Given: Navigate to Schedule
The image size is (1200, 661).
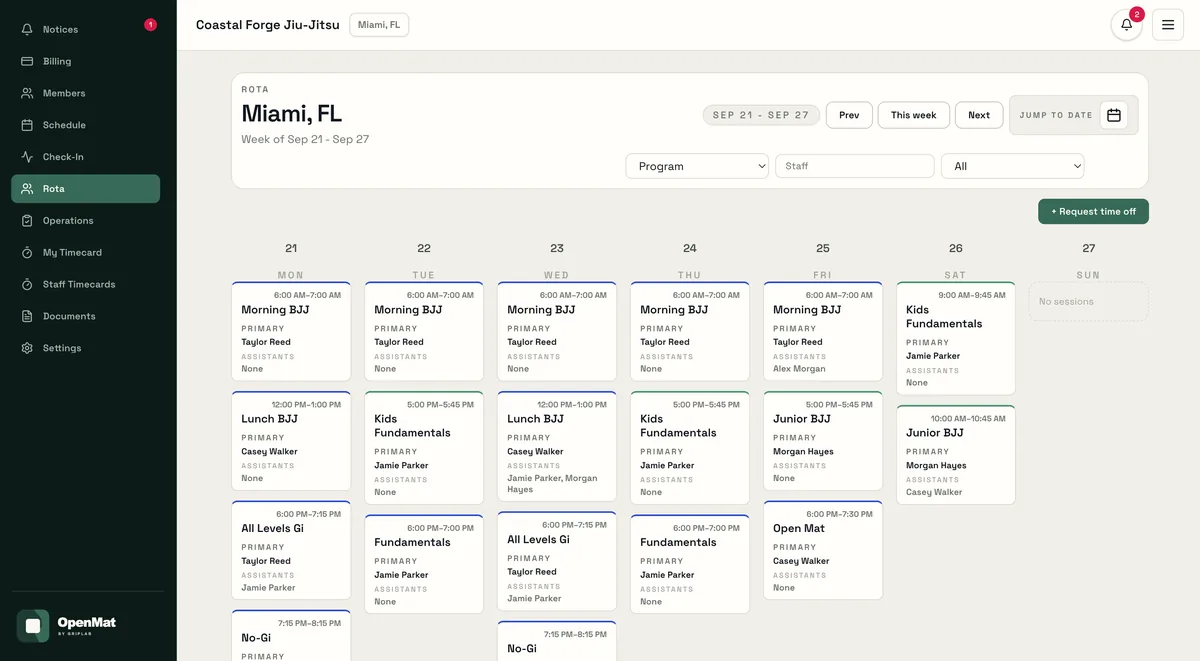Looking at the screenshot, I should [x=86, y=125].
